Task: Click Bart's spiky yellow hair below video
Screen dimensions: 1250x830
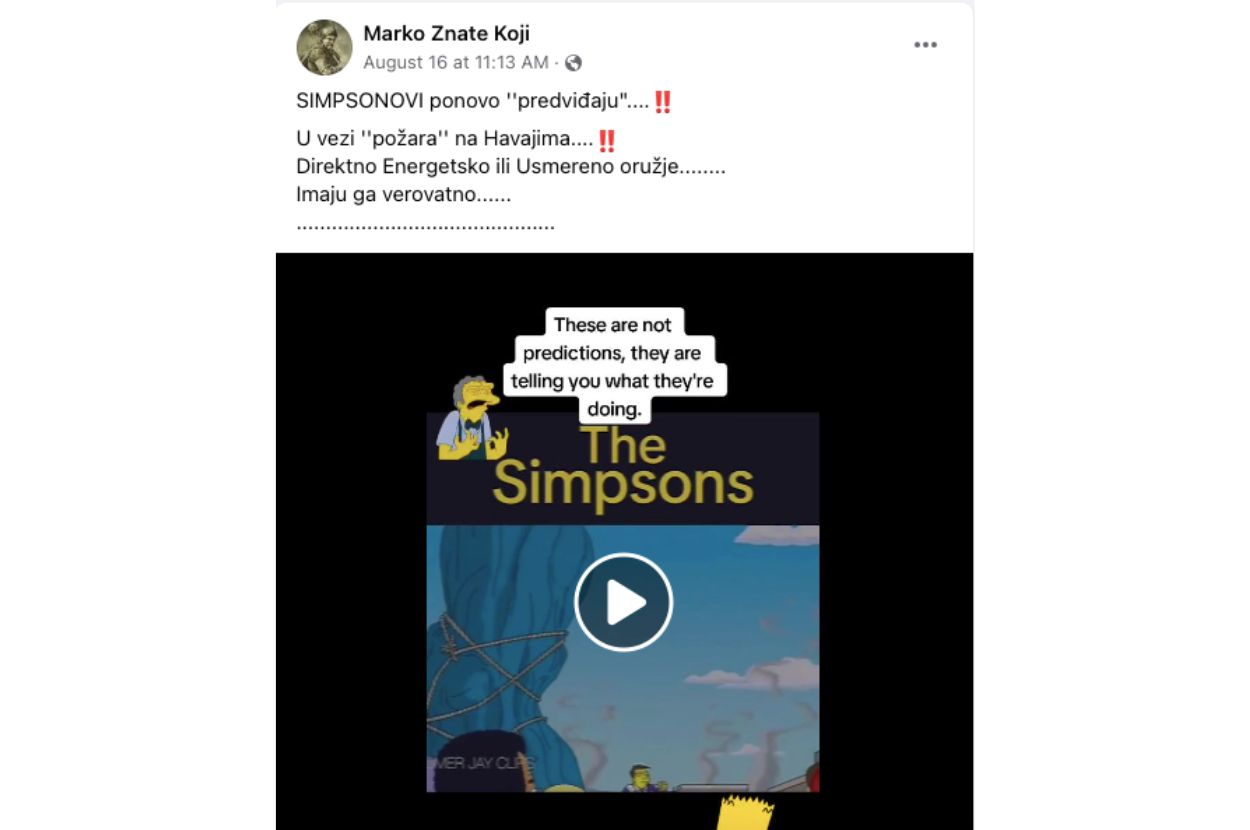Action: [x=747, y=812]
